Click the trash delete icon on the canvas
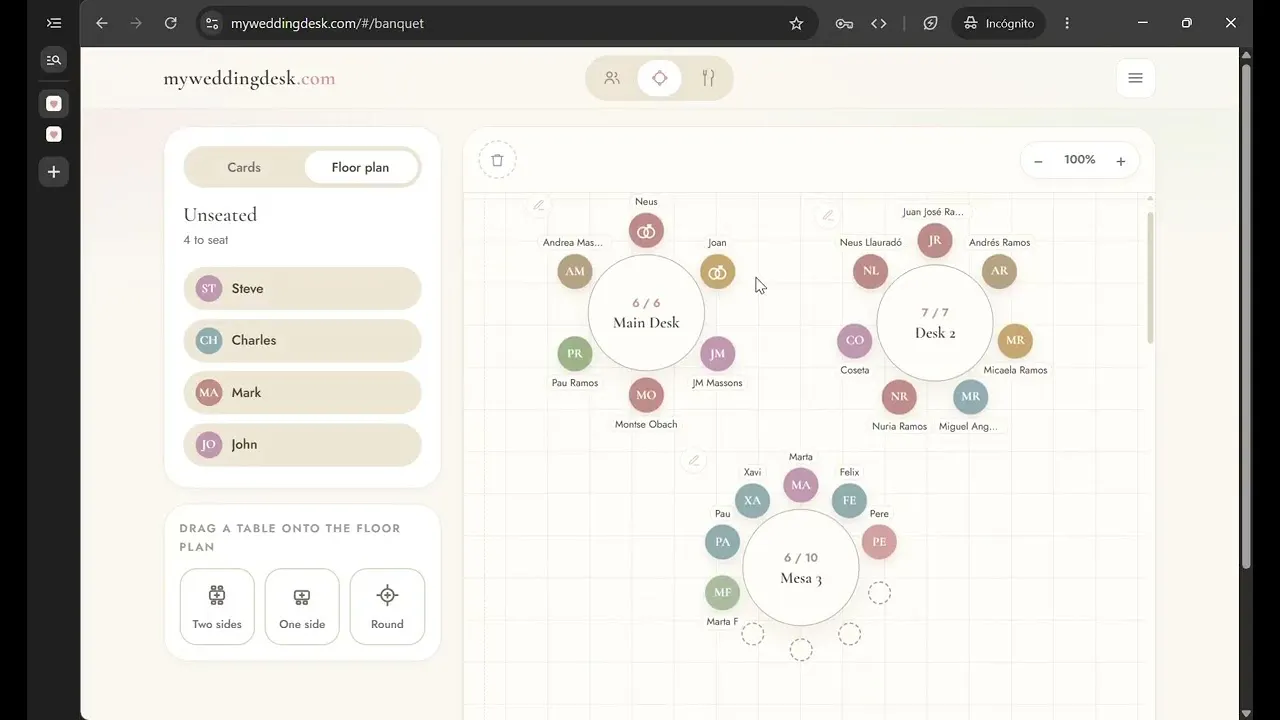 (x=497, y=160)
